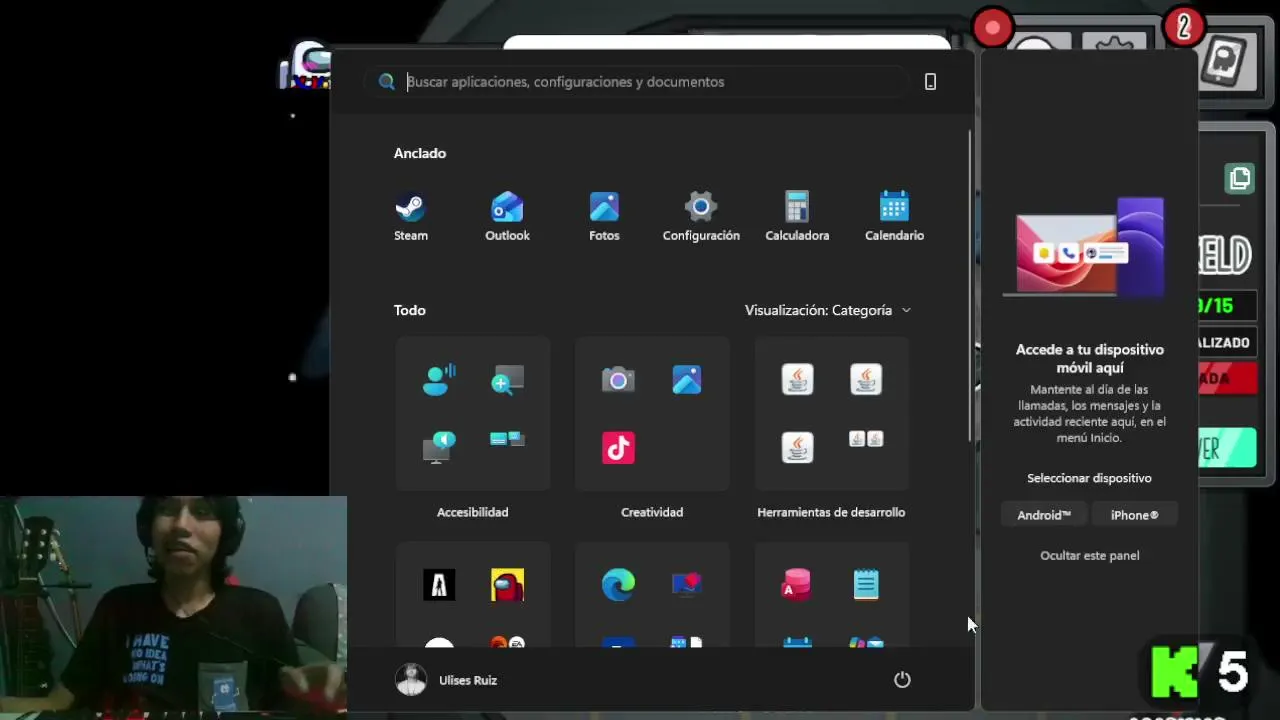Click the Todo section heading
Viewport: 1280px width, 720px height.
tap(410, 310)
